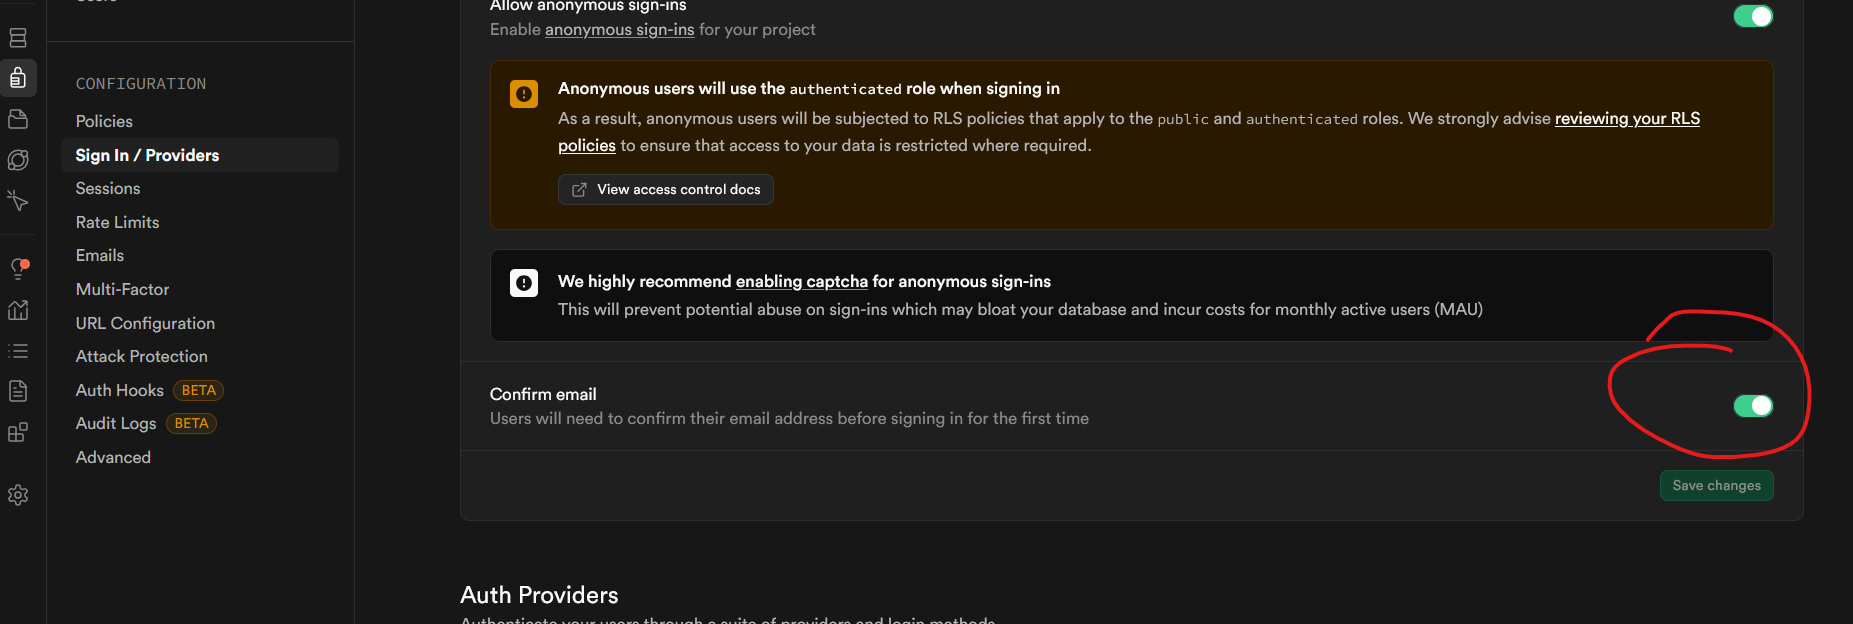This screenshot has height=624, width=1853.
Task: Toggle Allow anonymous sign-ins switch
Action: click(1752, 16)
